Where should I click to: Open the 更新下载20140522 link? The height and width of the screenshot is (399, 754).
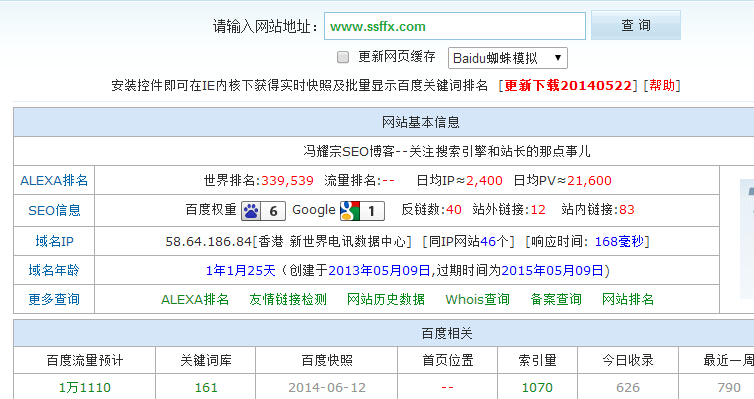568,86
